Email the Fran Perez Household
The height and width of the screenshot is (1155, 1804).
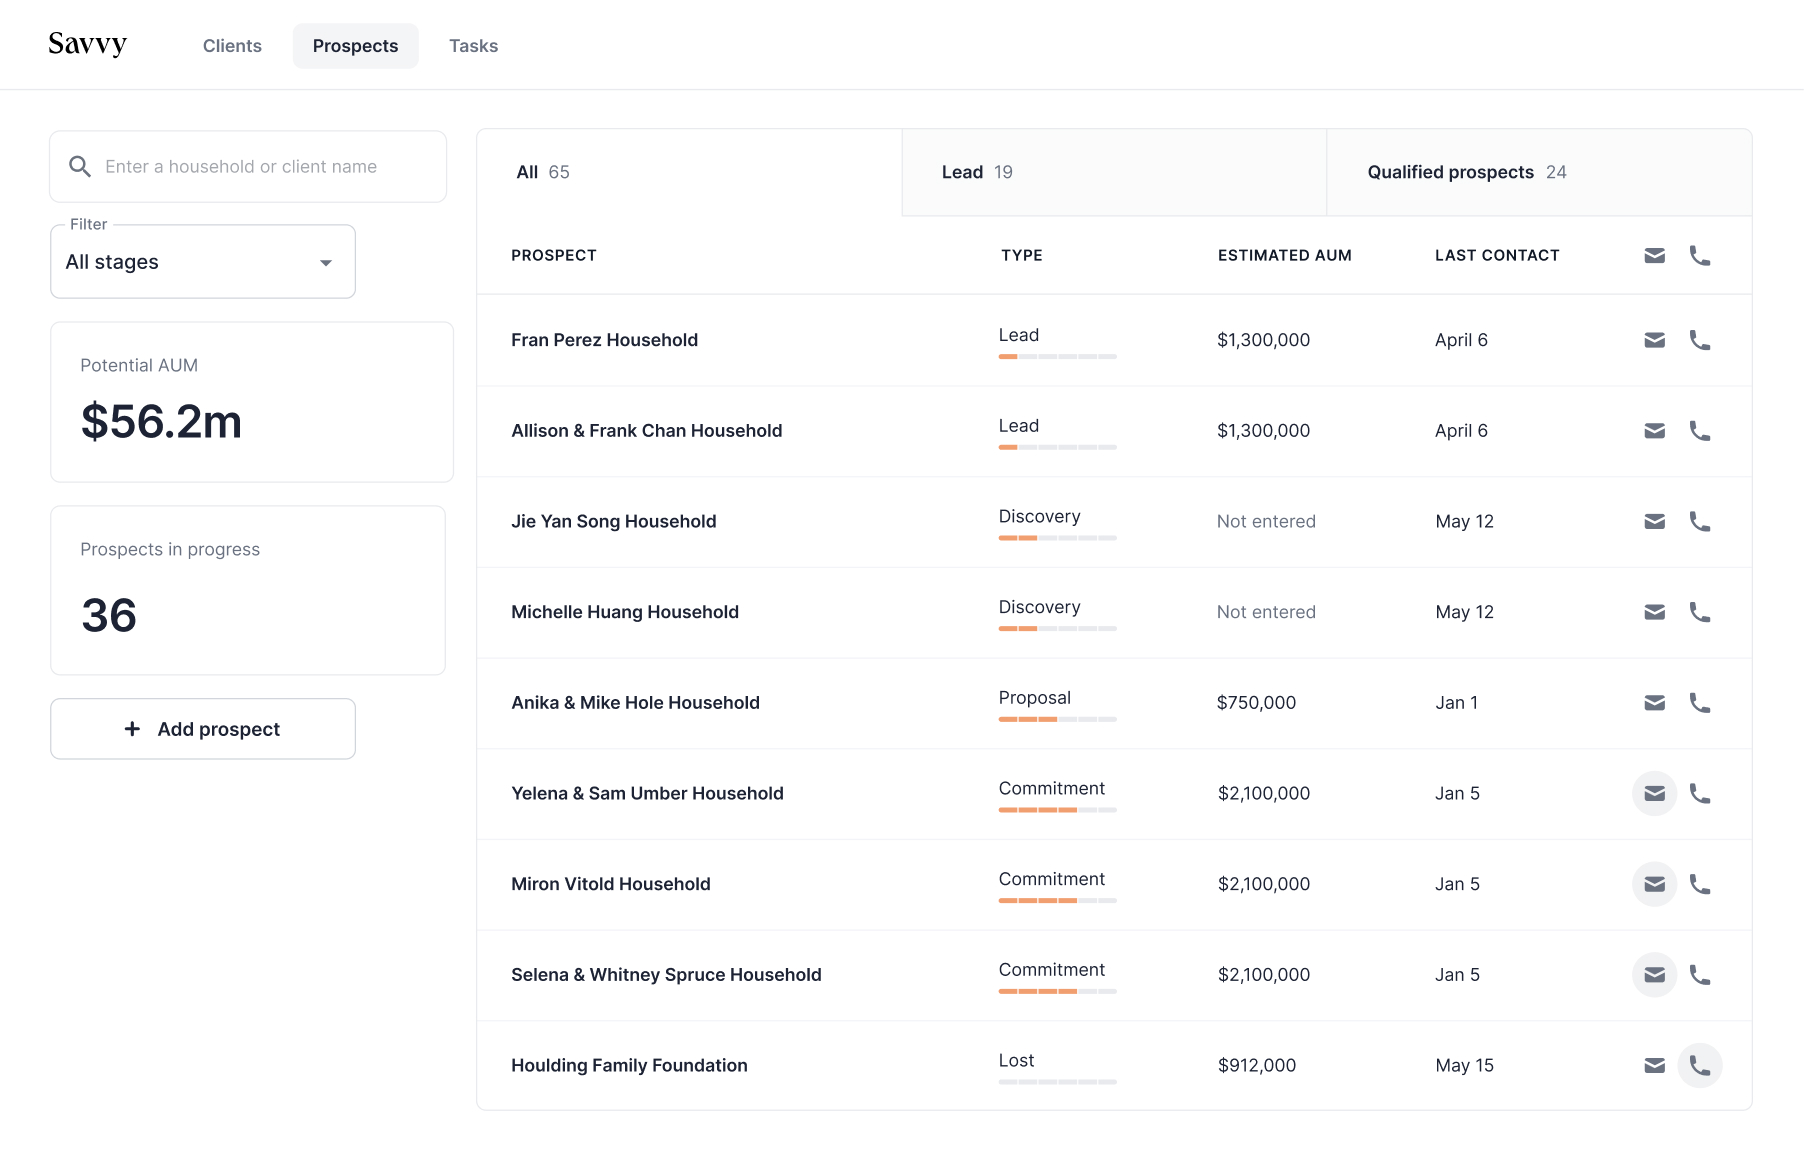pos(1654,340)
